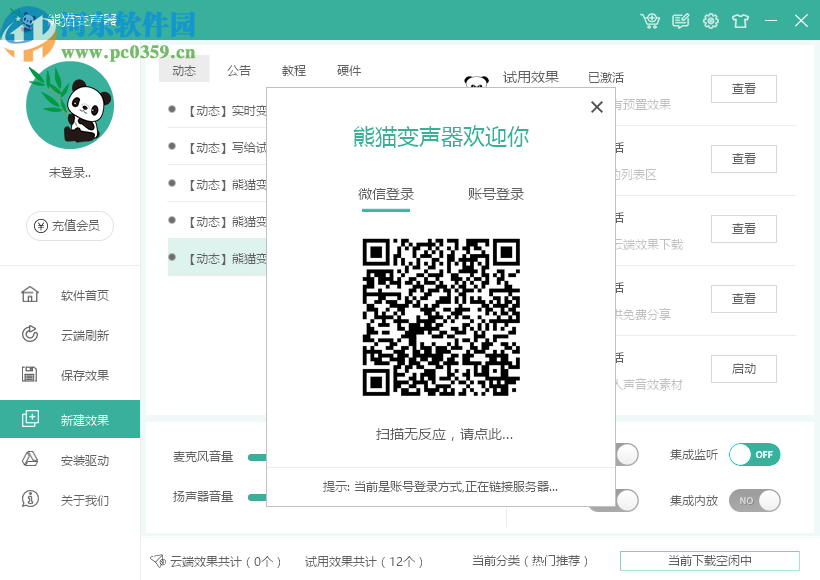Image resolution: width=820 pixels, height=580 pixels.
Task: Click the 未登录 status text under avatar
Action: tap(70, 173)
